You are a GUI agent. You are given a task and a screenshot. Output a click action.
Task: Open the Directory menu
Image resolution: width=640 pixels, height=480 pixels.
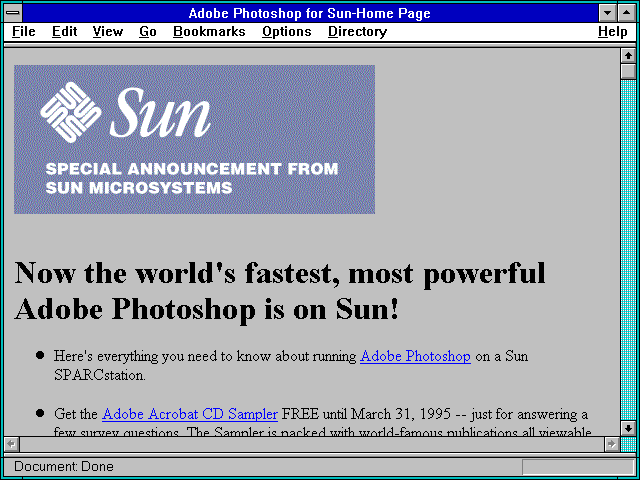[358, 32]
